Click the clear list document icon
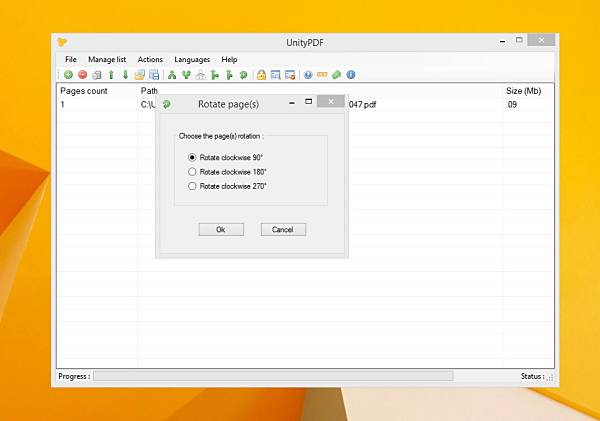 tap(97, 75)
